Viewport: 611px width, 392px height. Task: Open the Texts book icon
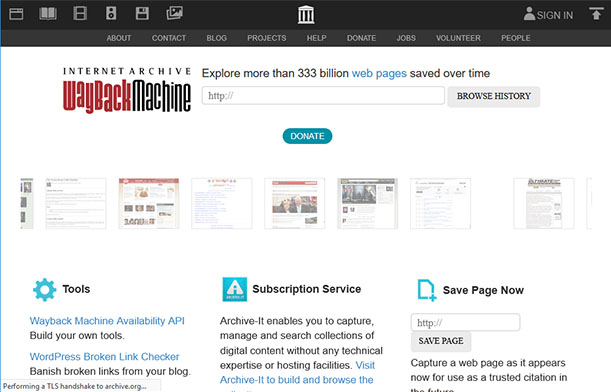click(48, 14)
